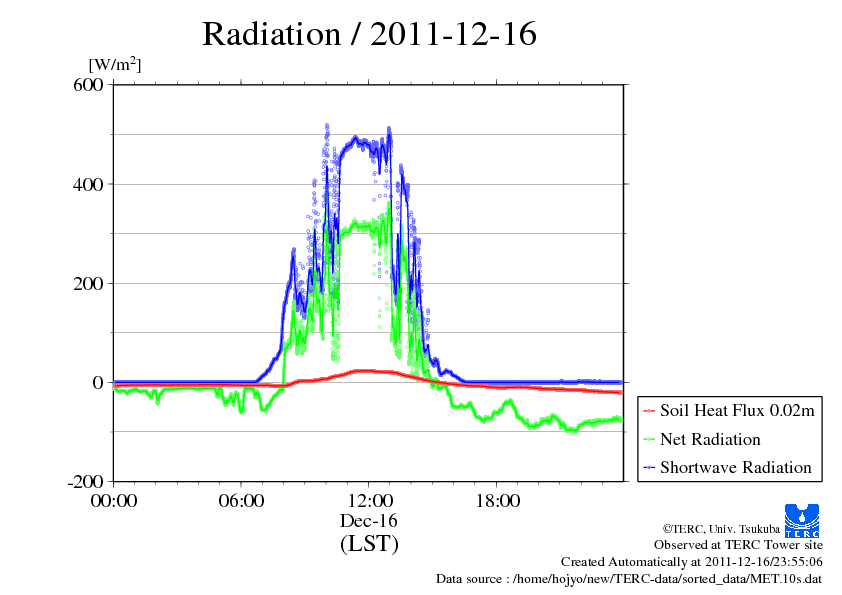Image resolution: width=842 pixels, height=595 pixels.
Task: Select the chart title 'Radiation / 2011-12-16'
Action: click(369, 34)
